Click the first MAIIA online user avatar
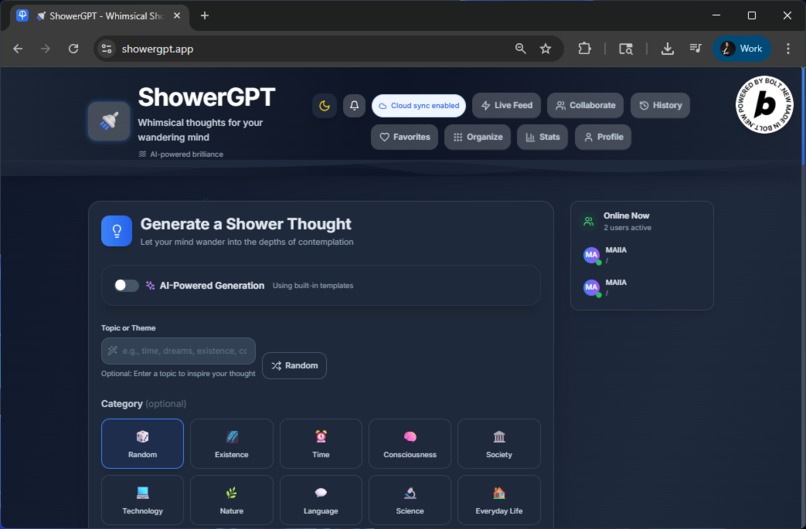The image size is (806, 529). (x=592, y=255)
